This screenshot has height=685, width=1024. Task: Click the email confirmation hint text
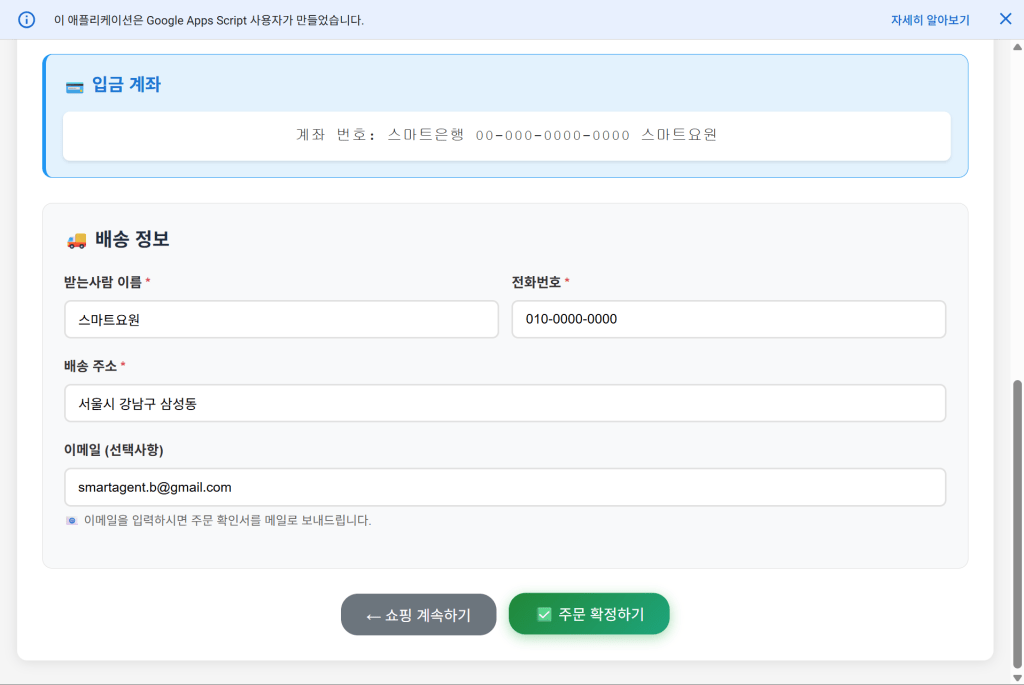[x=227, y=520]
